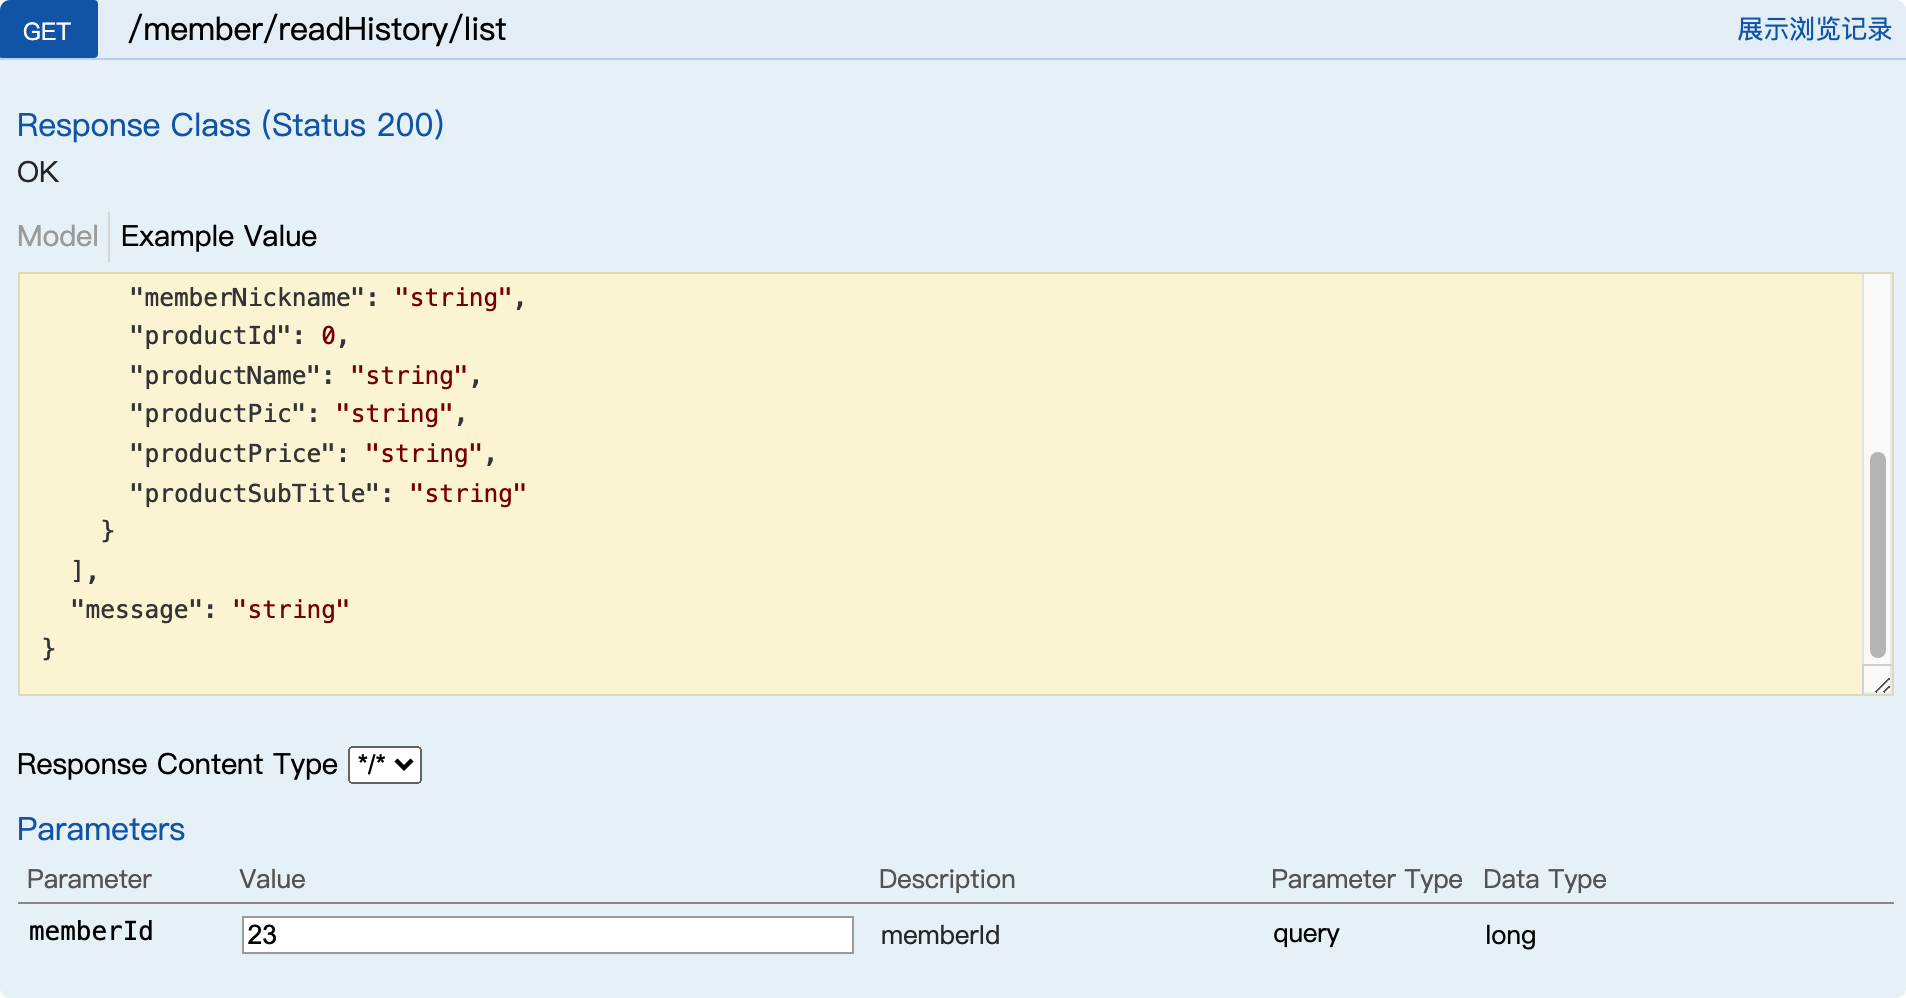This screenshot has height=998, width=1906.
Task: Click the "memberNickname" JSON line
Action: (328, 297)
